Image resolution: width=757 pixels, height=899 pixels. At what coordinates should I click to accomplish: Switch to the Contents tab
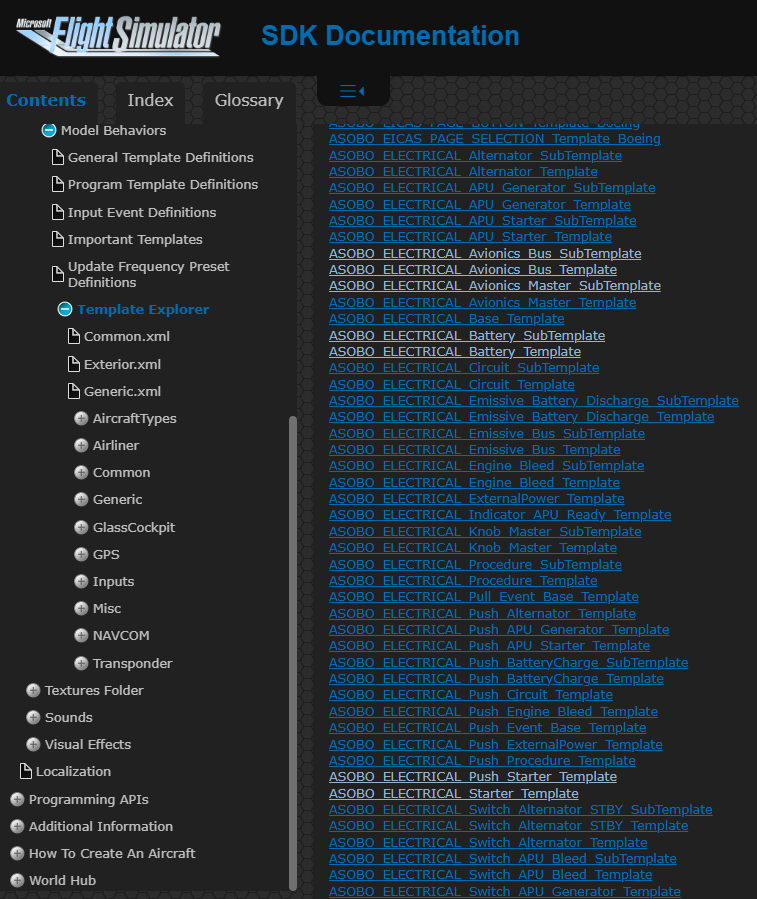tap(46, 100)
